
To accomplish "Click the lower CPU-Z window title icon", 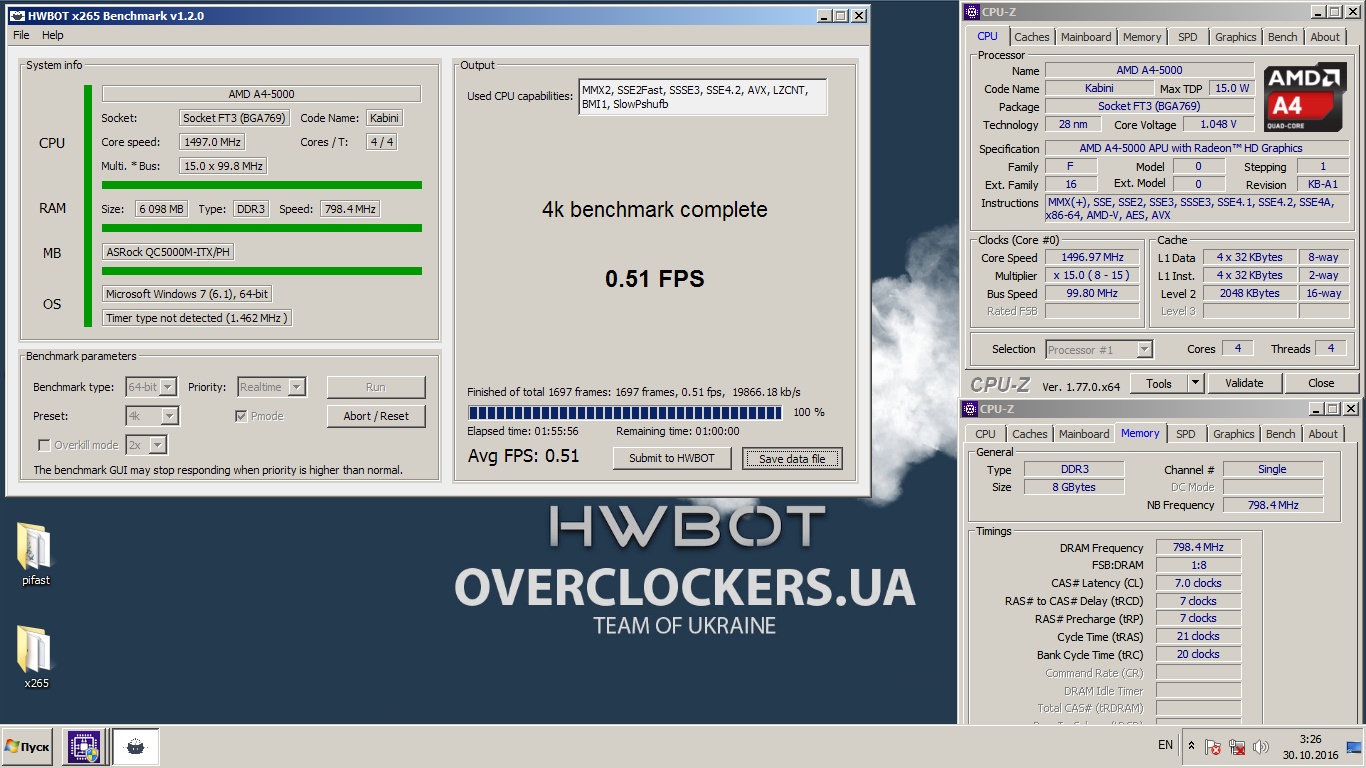I will 969,409.
